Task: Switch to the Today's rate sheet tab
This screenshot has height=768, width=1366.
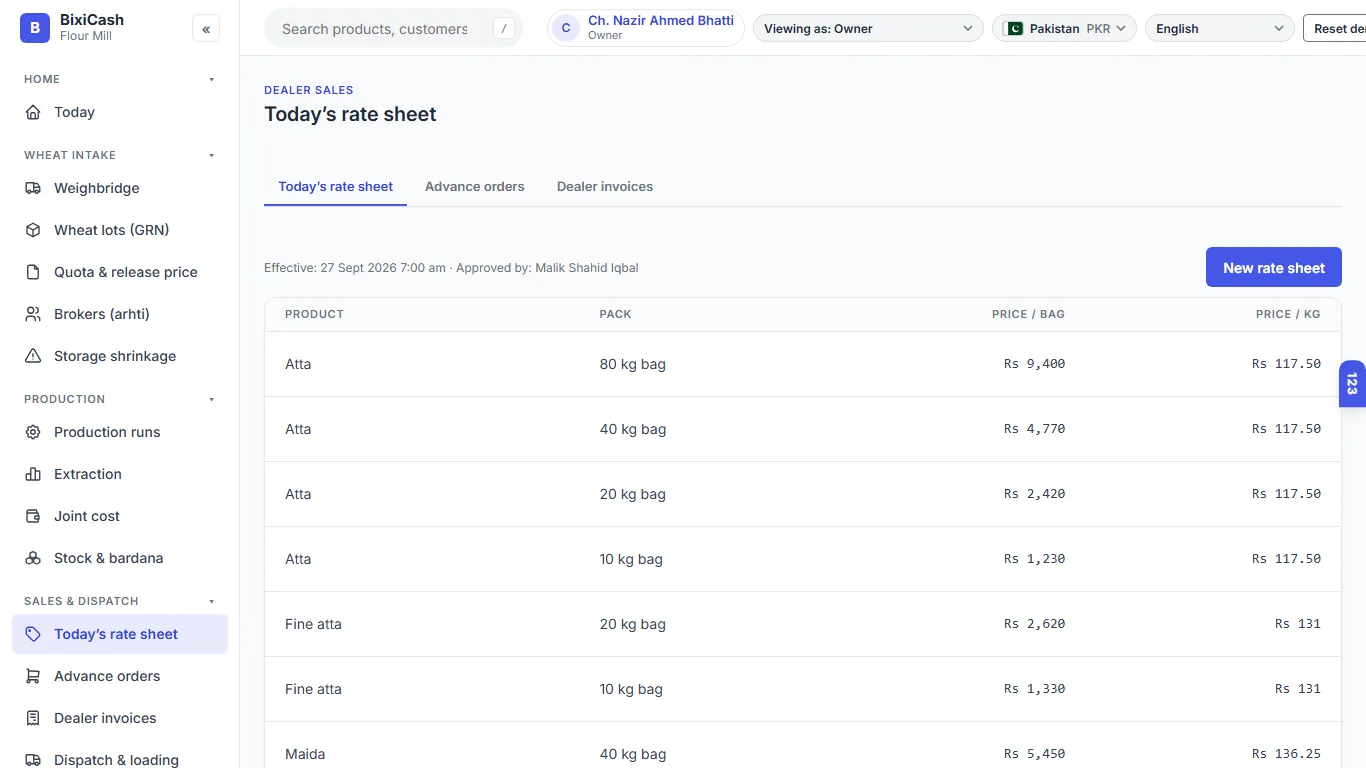Action: [335, 187]
